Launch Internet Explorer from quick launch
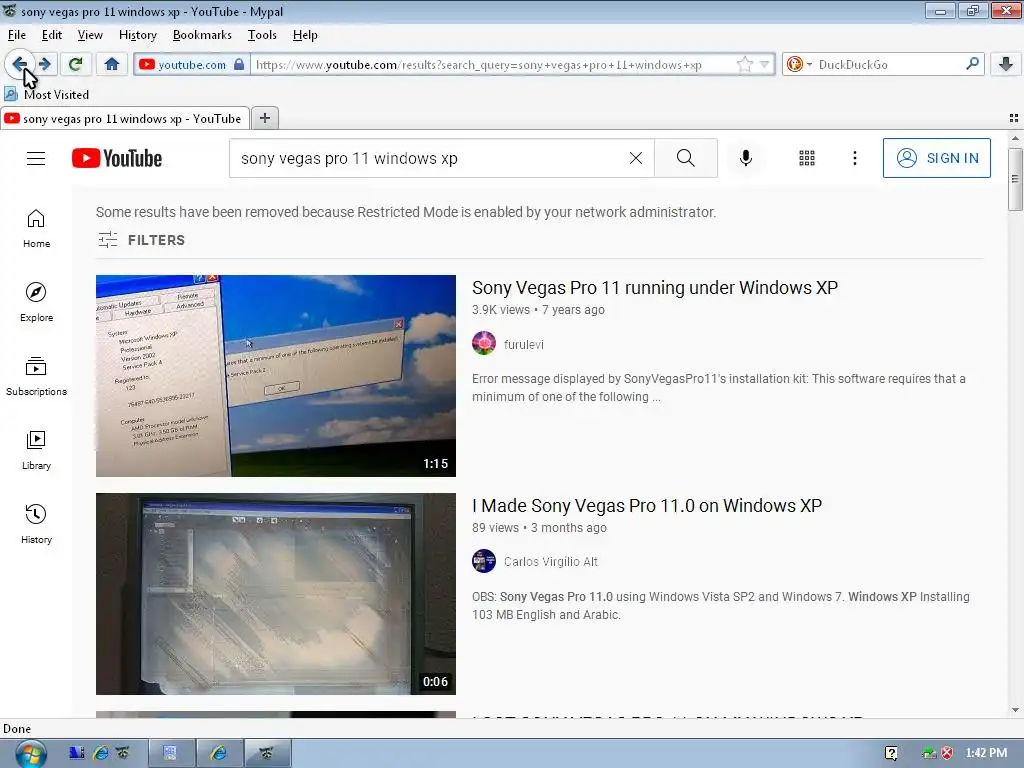Image resolution: width=1024 pixels, height=768 pixels. (x=101, y=753)
